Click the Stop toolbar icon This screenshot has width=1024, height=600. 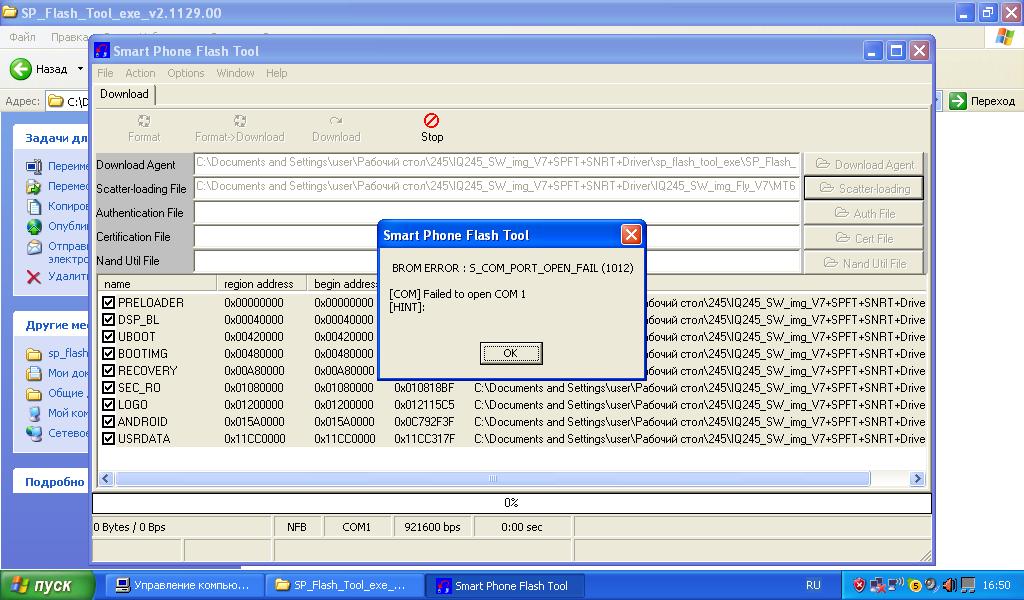point(431,121)
